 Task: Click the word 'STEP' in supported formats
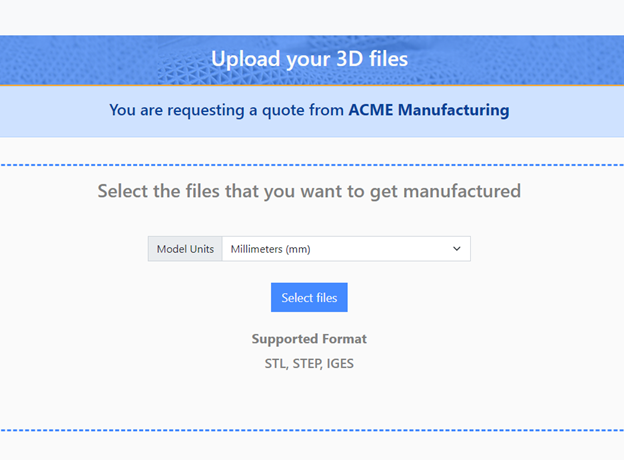pyautogui.click(x=307, y=363)
